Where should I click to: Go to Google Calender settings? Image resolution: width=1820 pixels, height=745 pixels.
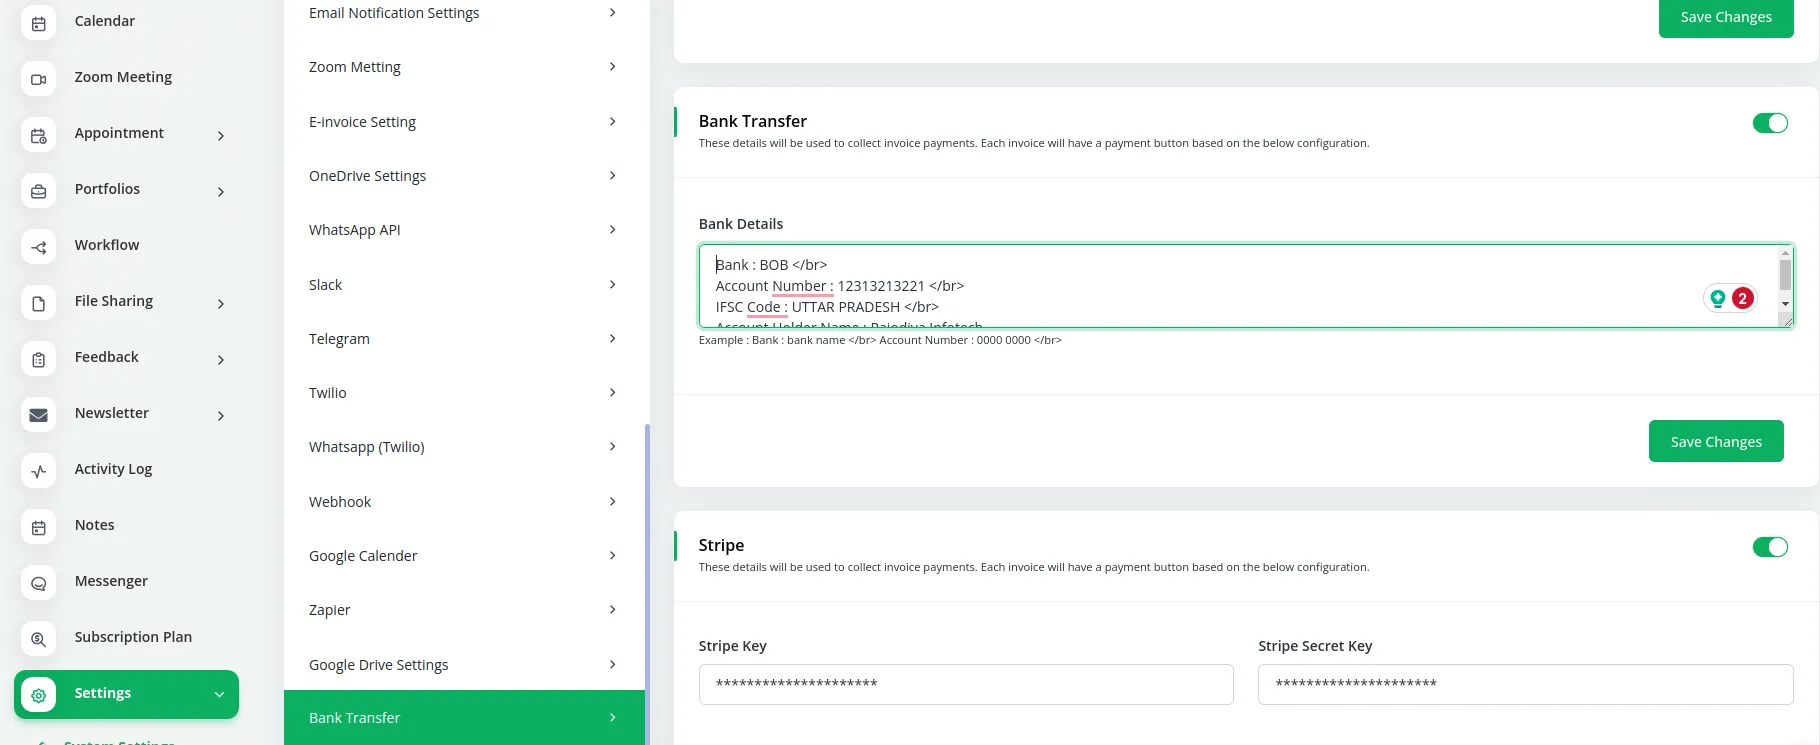click(x=463, y=556)
